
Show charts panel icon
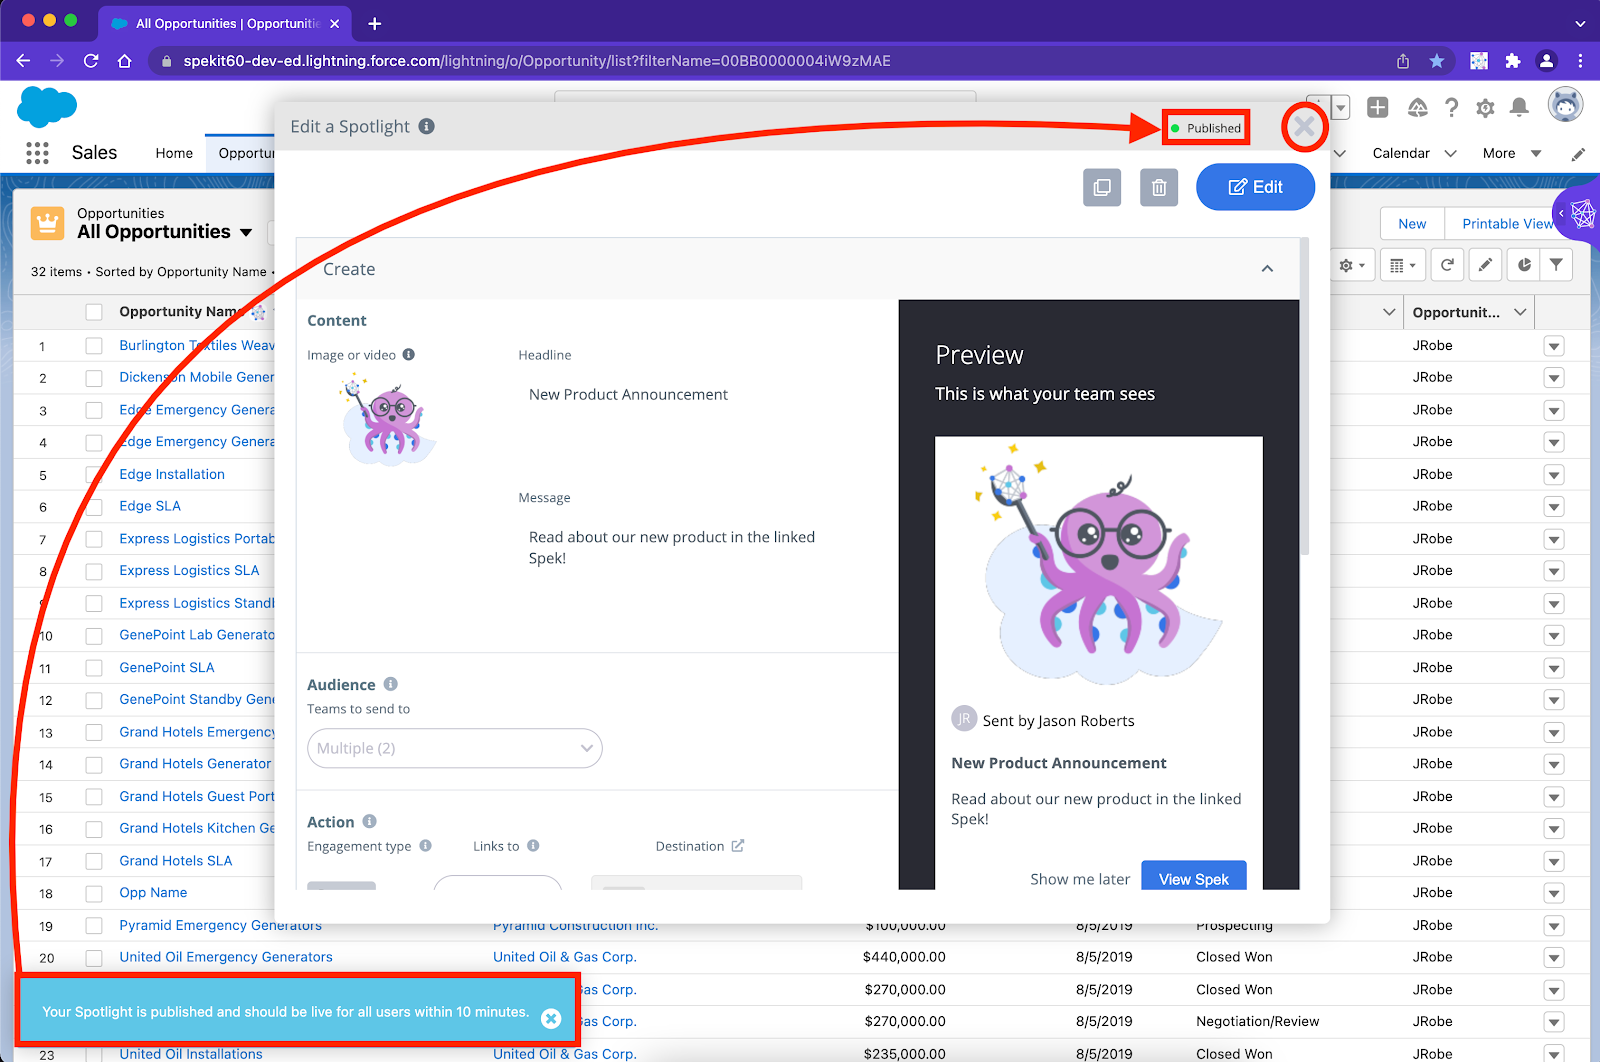pyautogui.click(x=1524, y=265)
